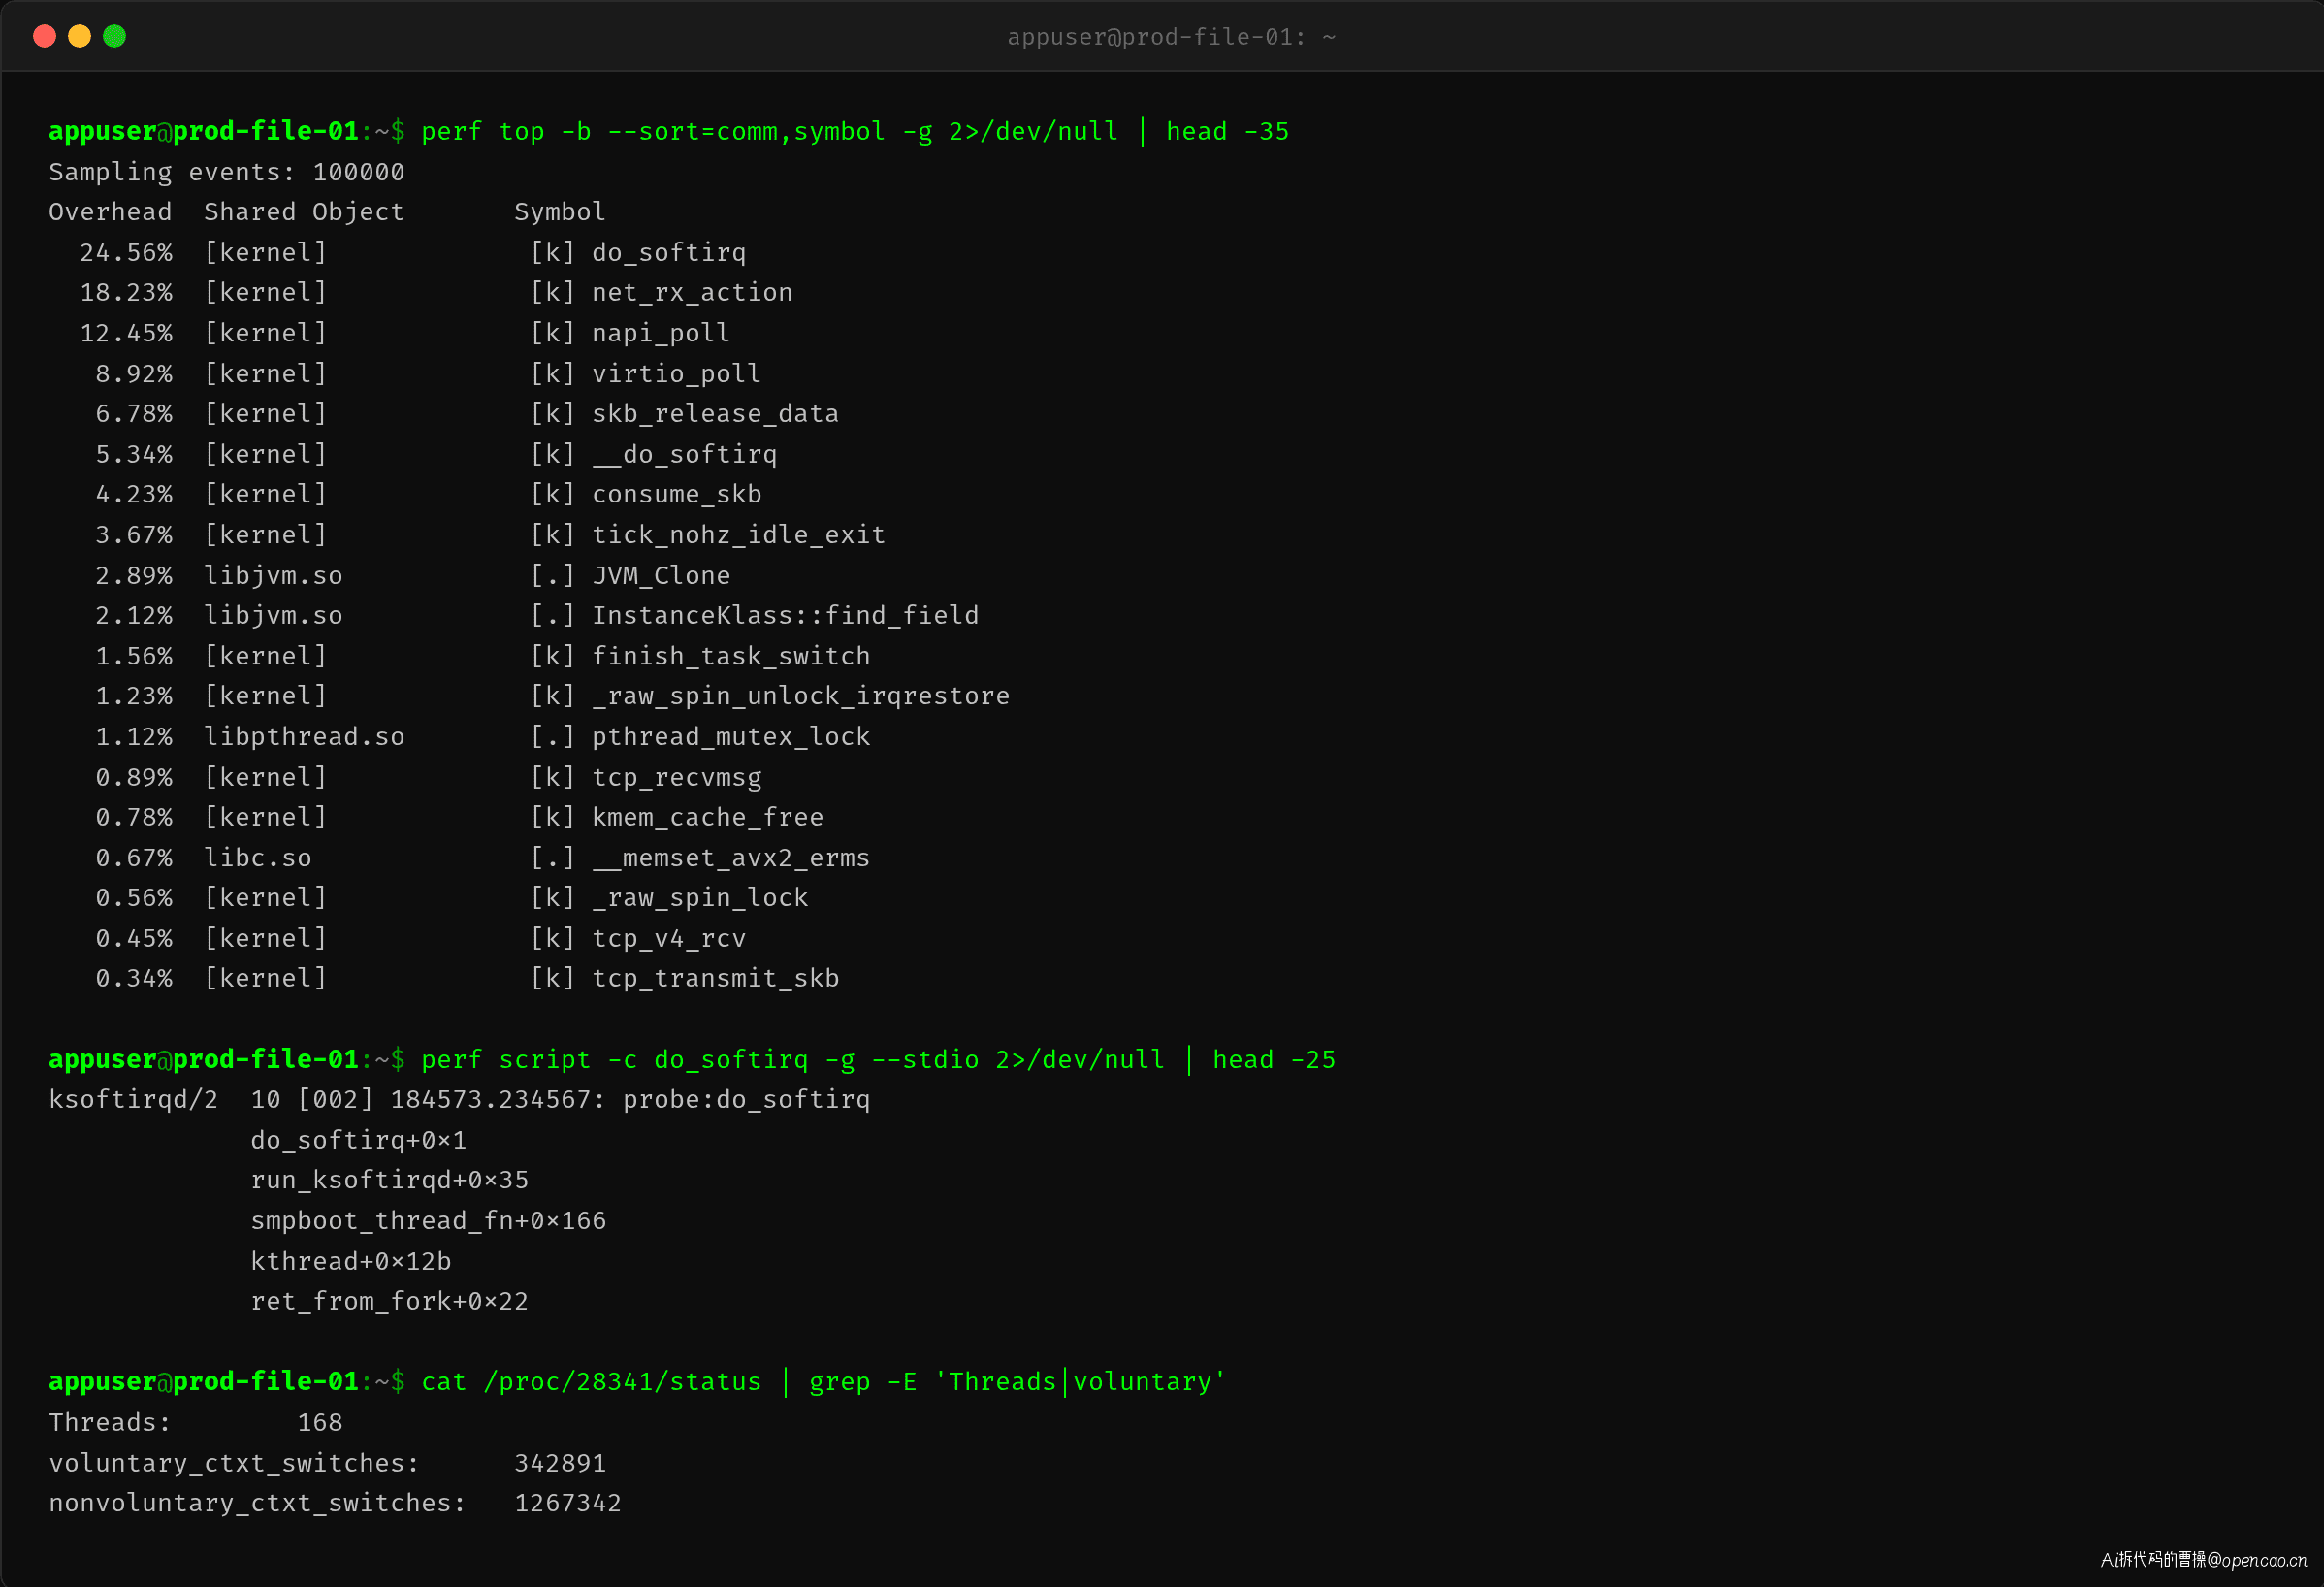Click the 'kmem_cache_free' symbol

(708, 817)
